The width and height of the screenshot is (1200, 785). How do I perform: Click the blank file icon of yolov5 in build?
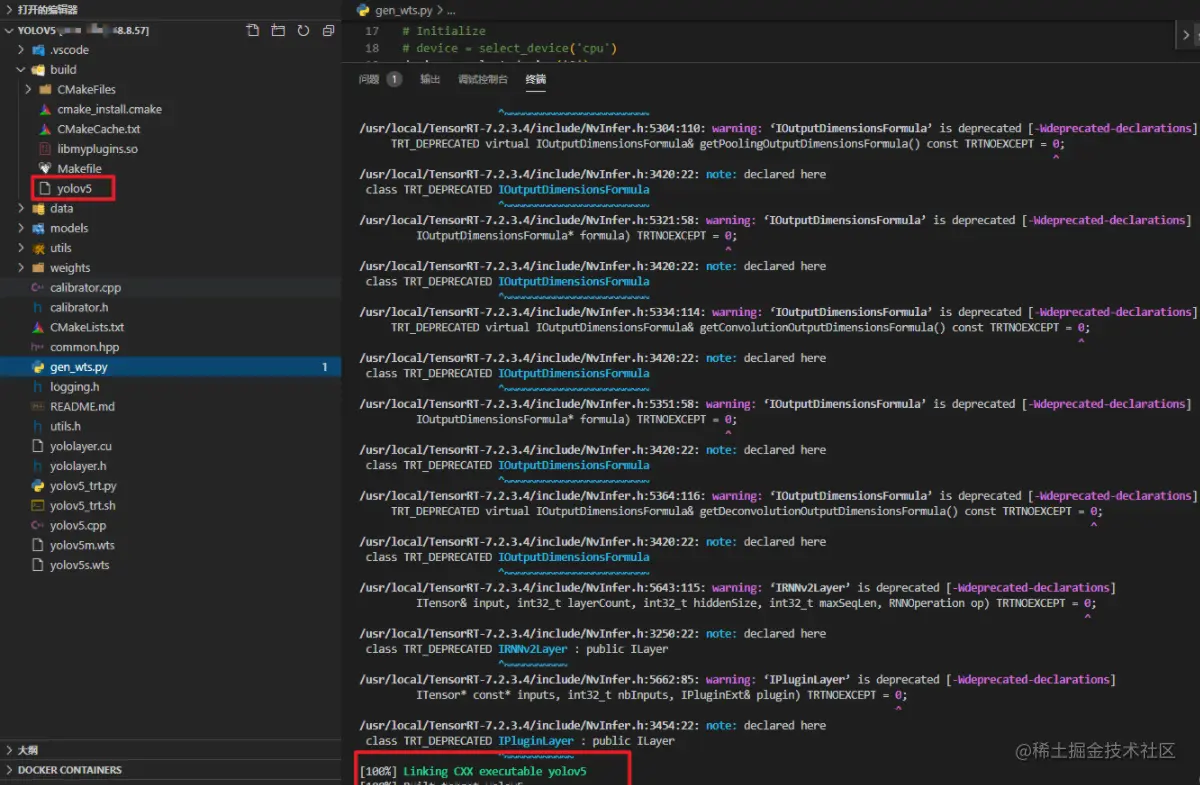click(45, 188)
